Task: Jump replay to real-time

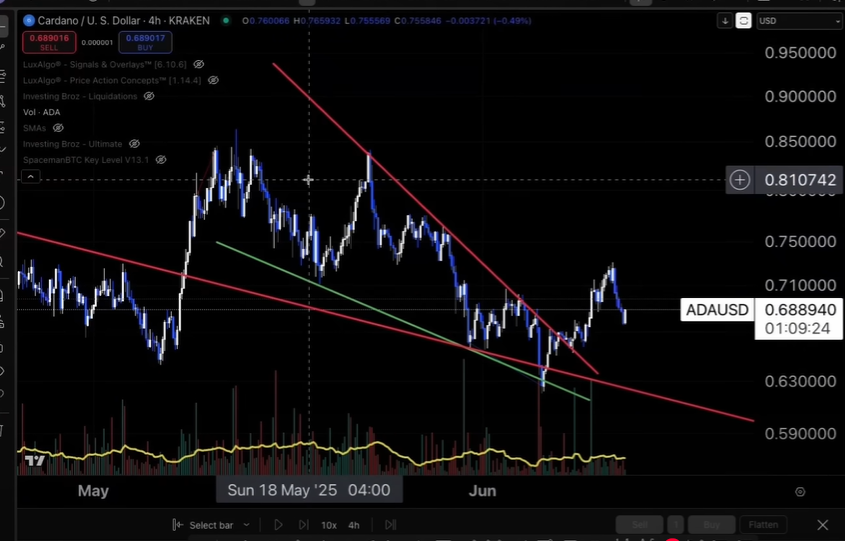Action: [391, 525]
